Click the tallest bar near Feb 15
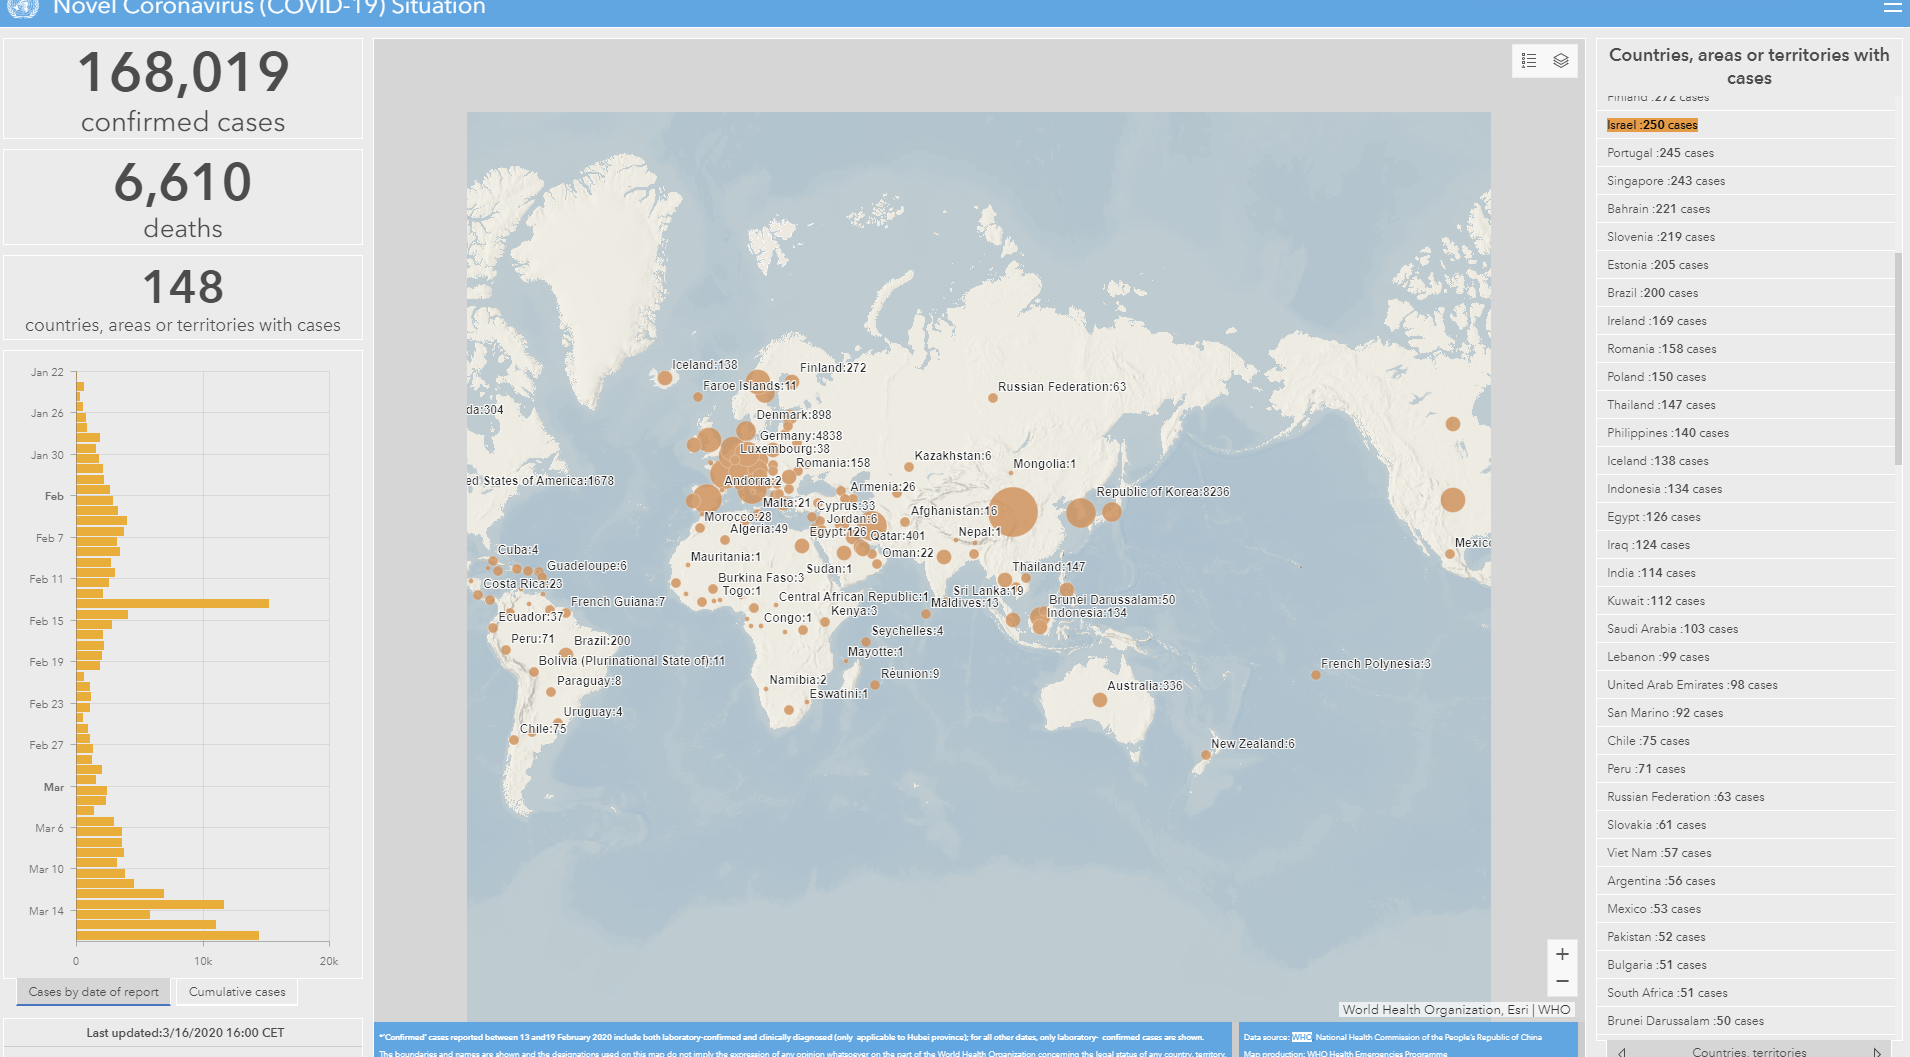Screen dimensions: 1910x1057 (172, 603)
